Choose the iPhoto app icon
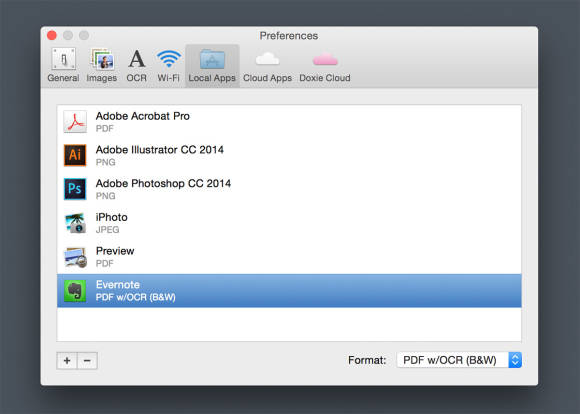 (75, 223)
